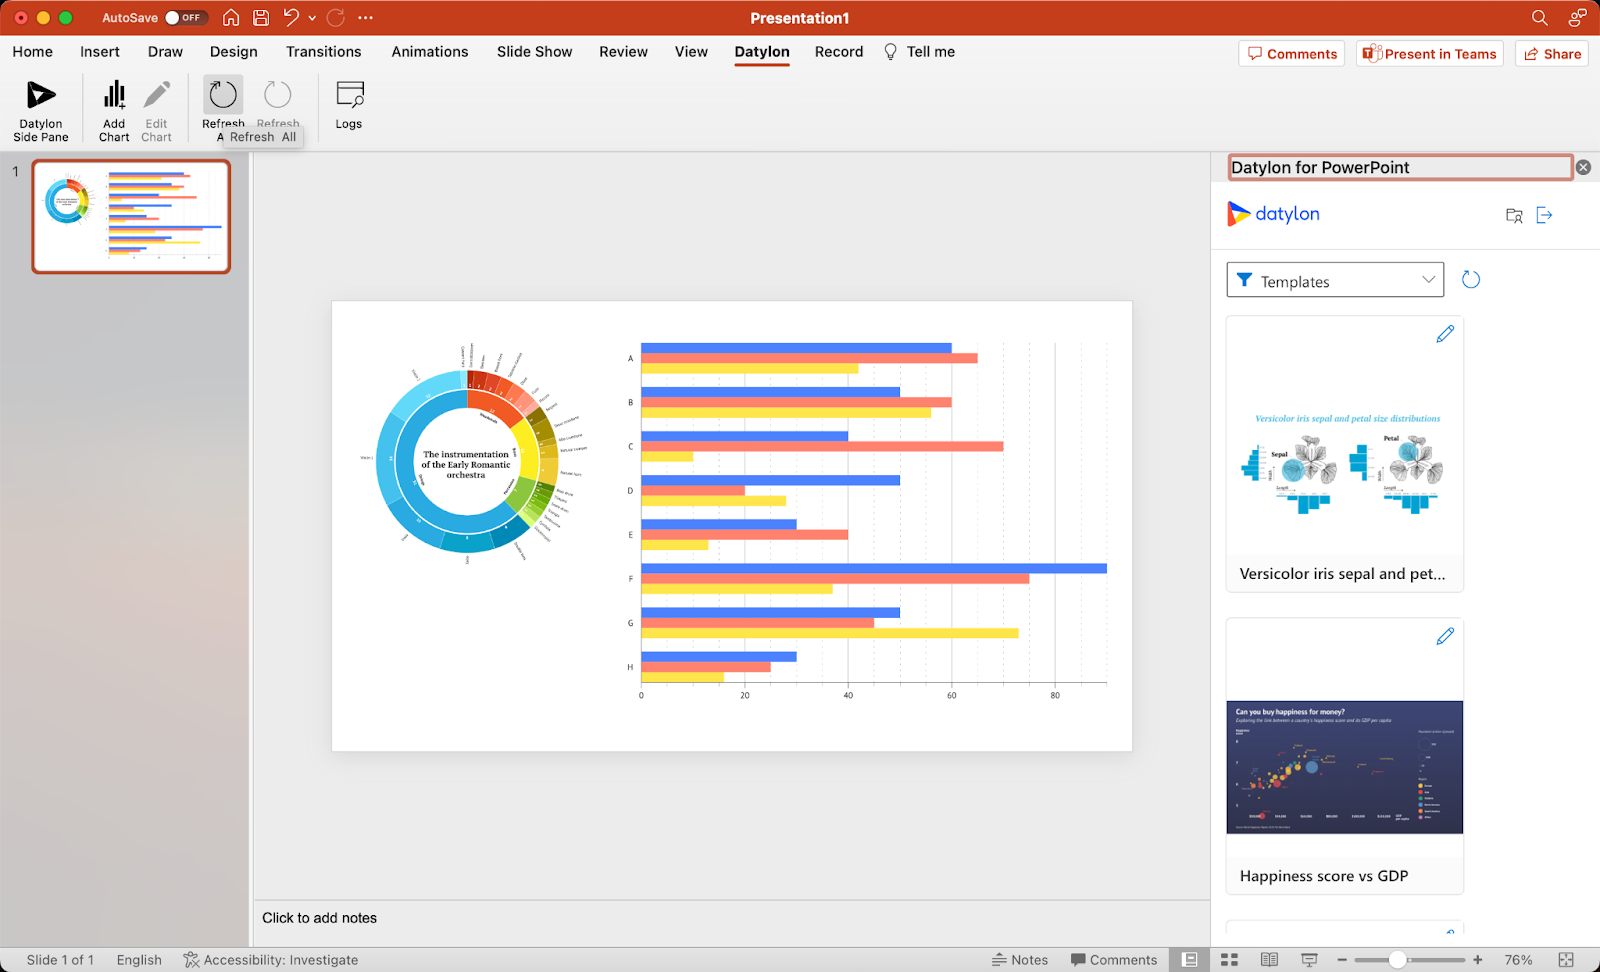Open the Home tab
The height and width of the screenshot is (972, 1600).
click(x=33, y=52)
